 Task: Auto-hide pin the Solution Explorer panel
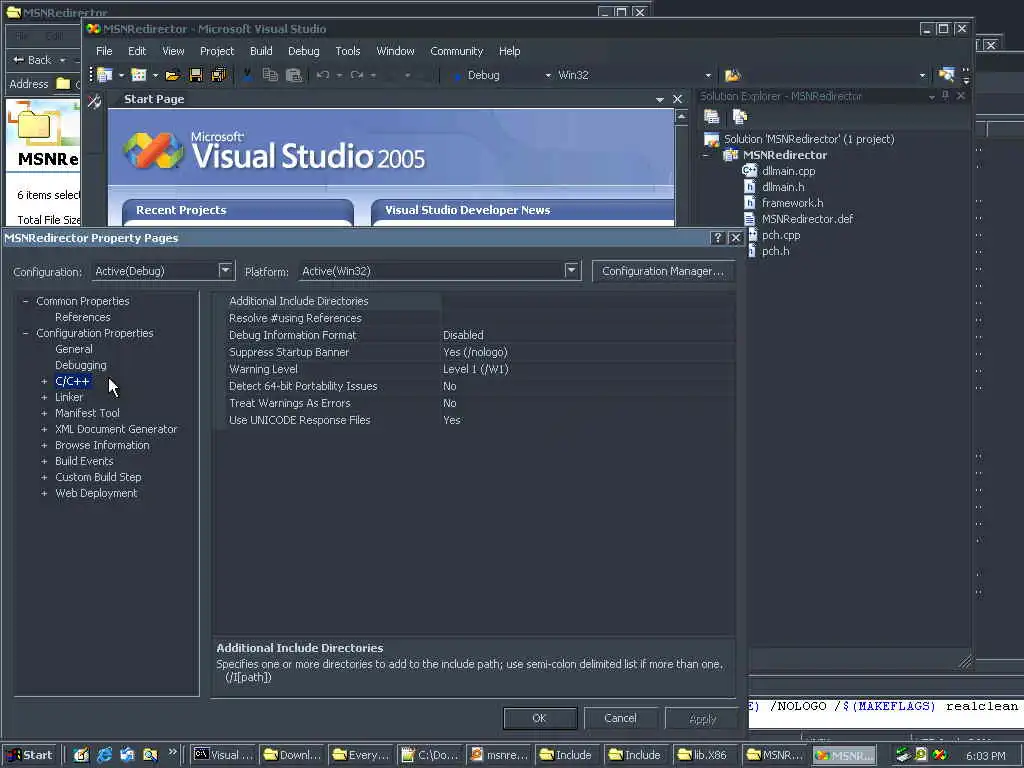coord(945,96)
